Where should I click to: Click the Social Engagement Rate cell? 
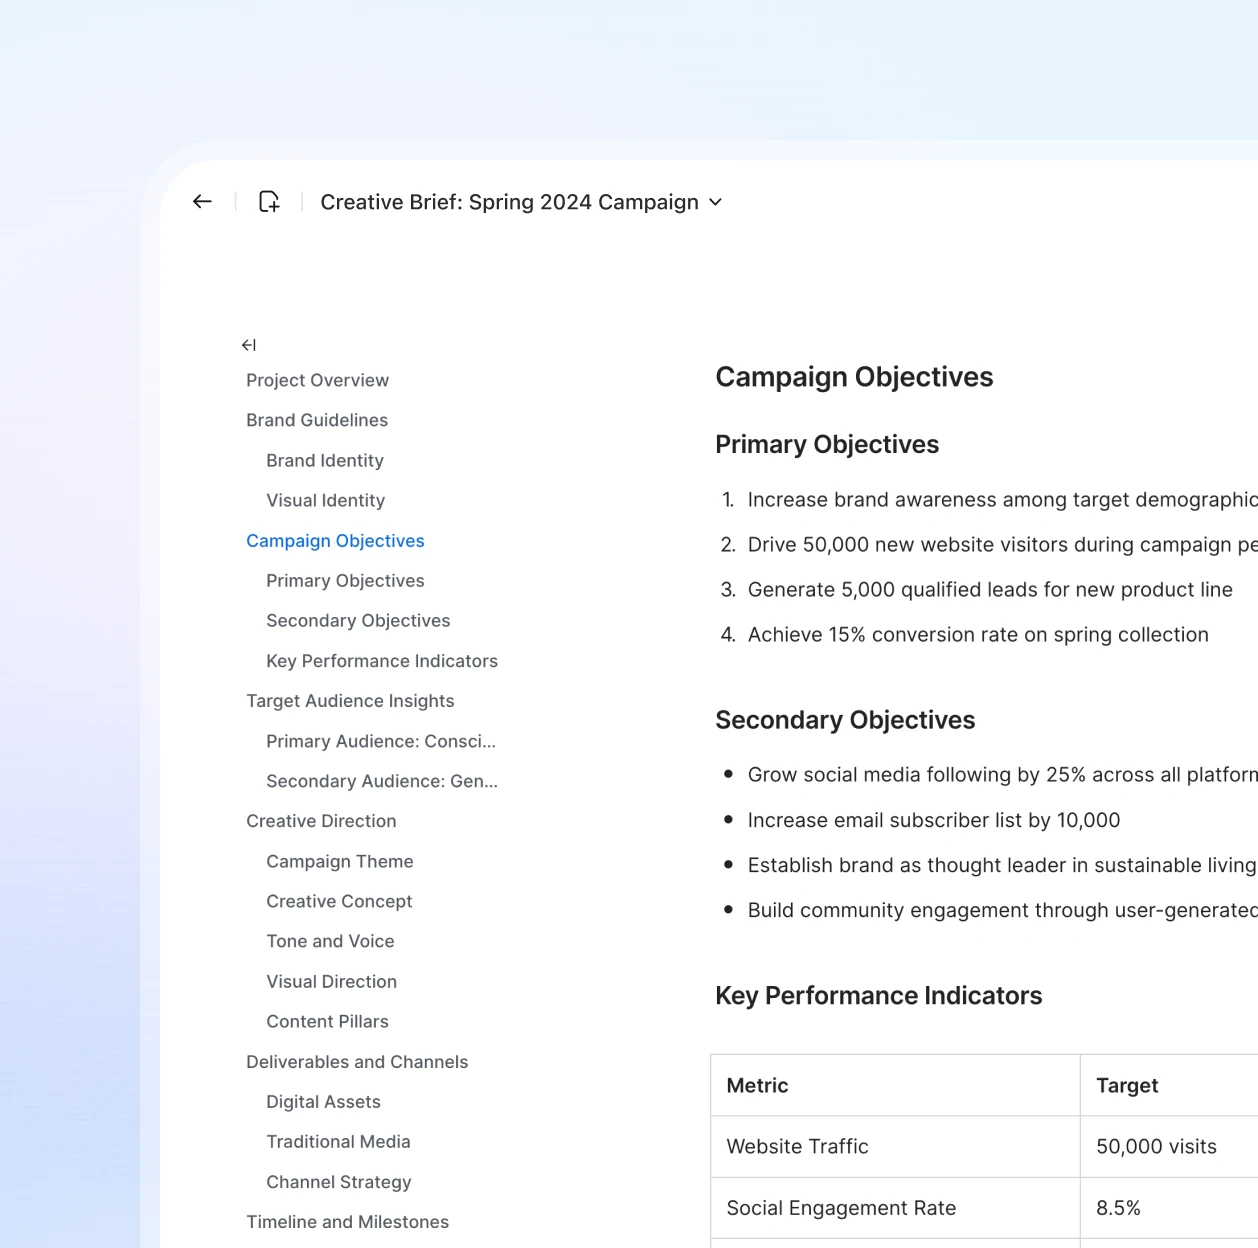tap(895, 1208)
